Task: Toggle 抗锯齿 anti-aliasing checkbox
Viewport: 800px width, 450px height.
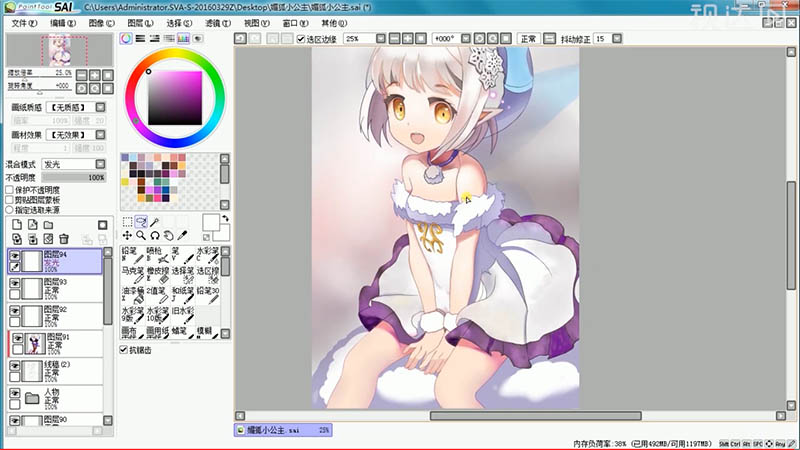Action: (x=123, y=349)
